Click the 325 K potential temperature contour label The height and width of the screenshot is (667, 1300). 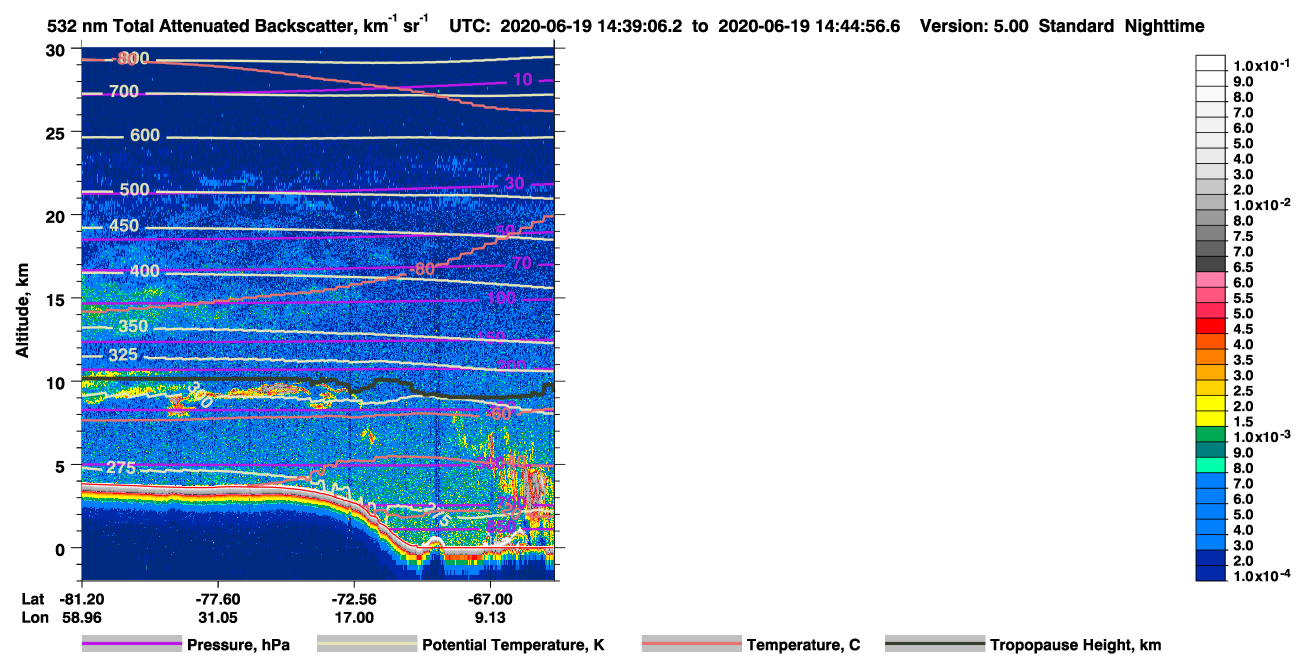[x=123, y=355]
